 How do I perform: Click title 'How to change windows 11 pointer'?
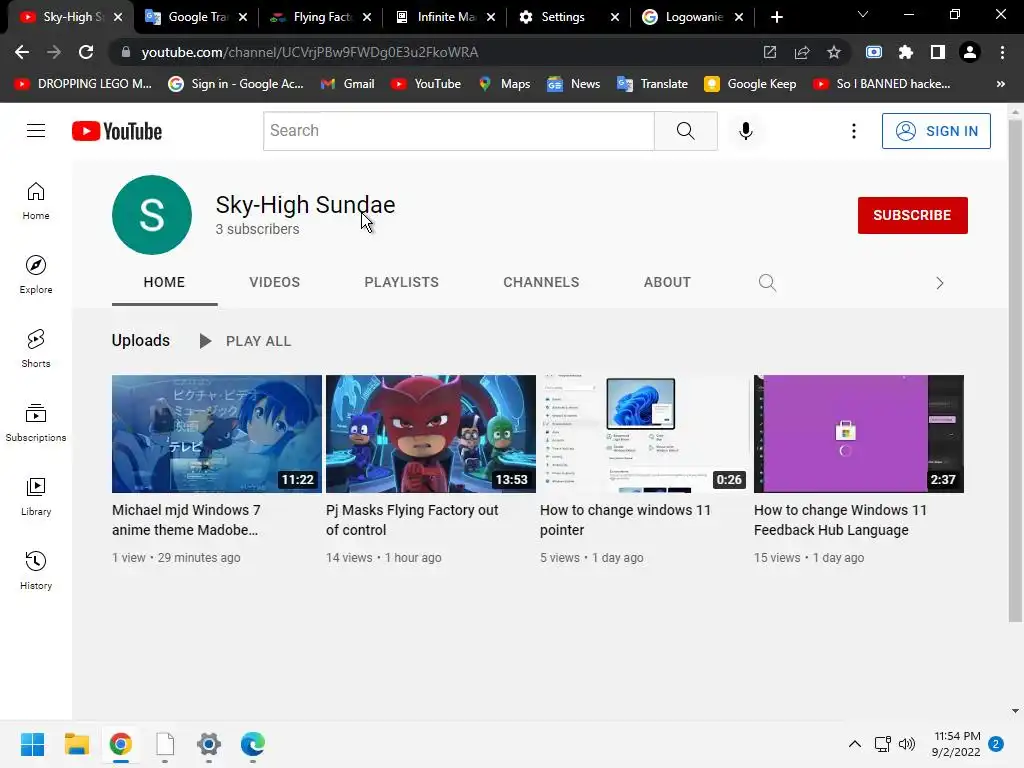click(625, 520)
